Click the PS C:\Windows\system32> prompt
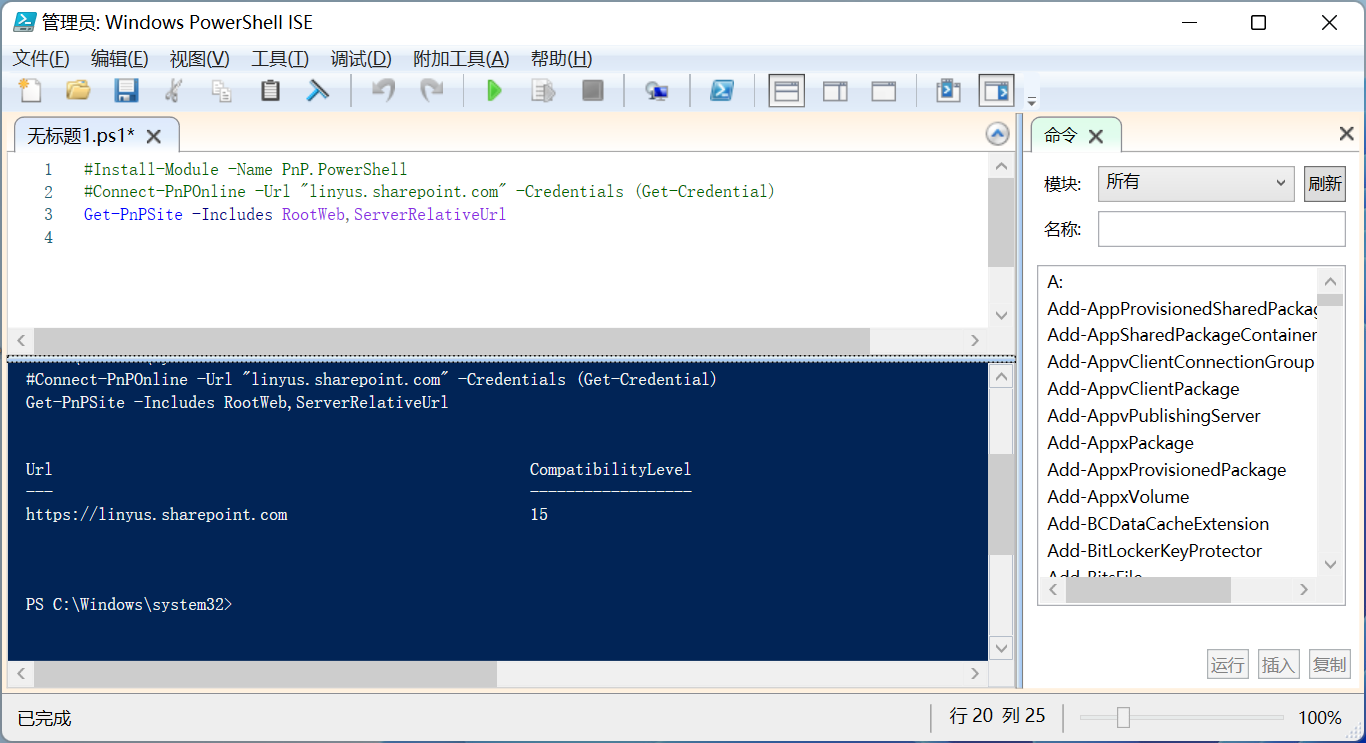 [x=129, y=604]
